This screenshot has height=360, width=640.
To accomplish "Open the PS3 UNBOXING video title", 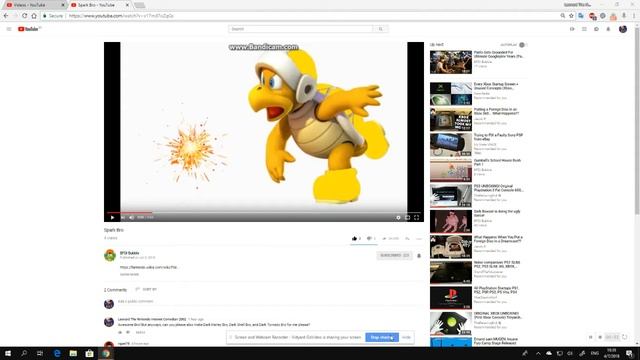I will pyautogui.click(x=498, y=188).
